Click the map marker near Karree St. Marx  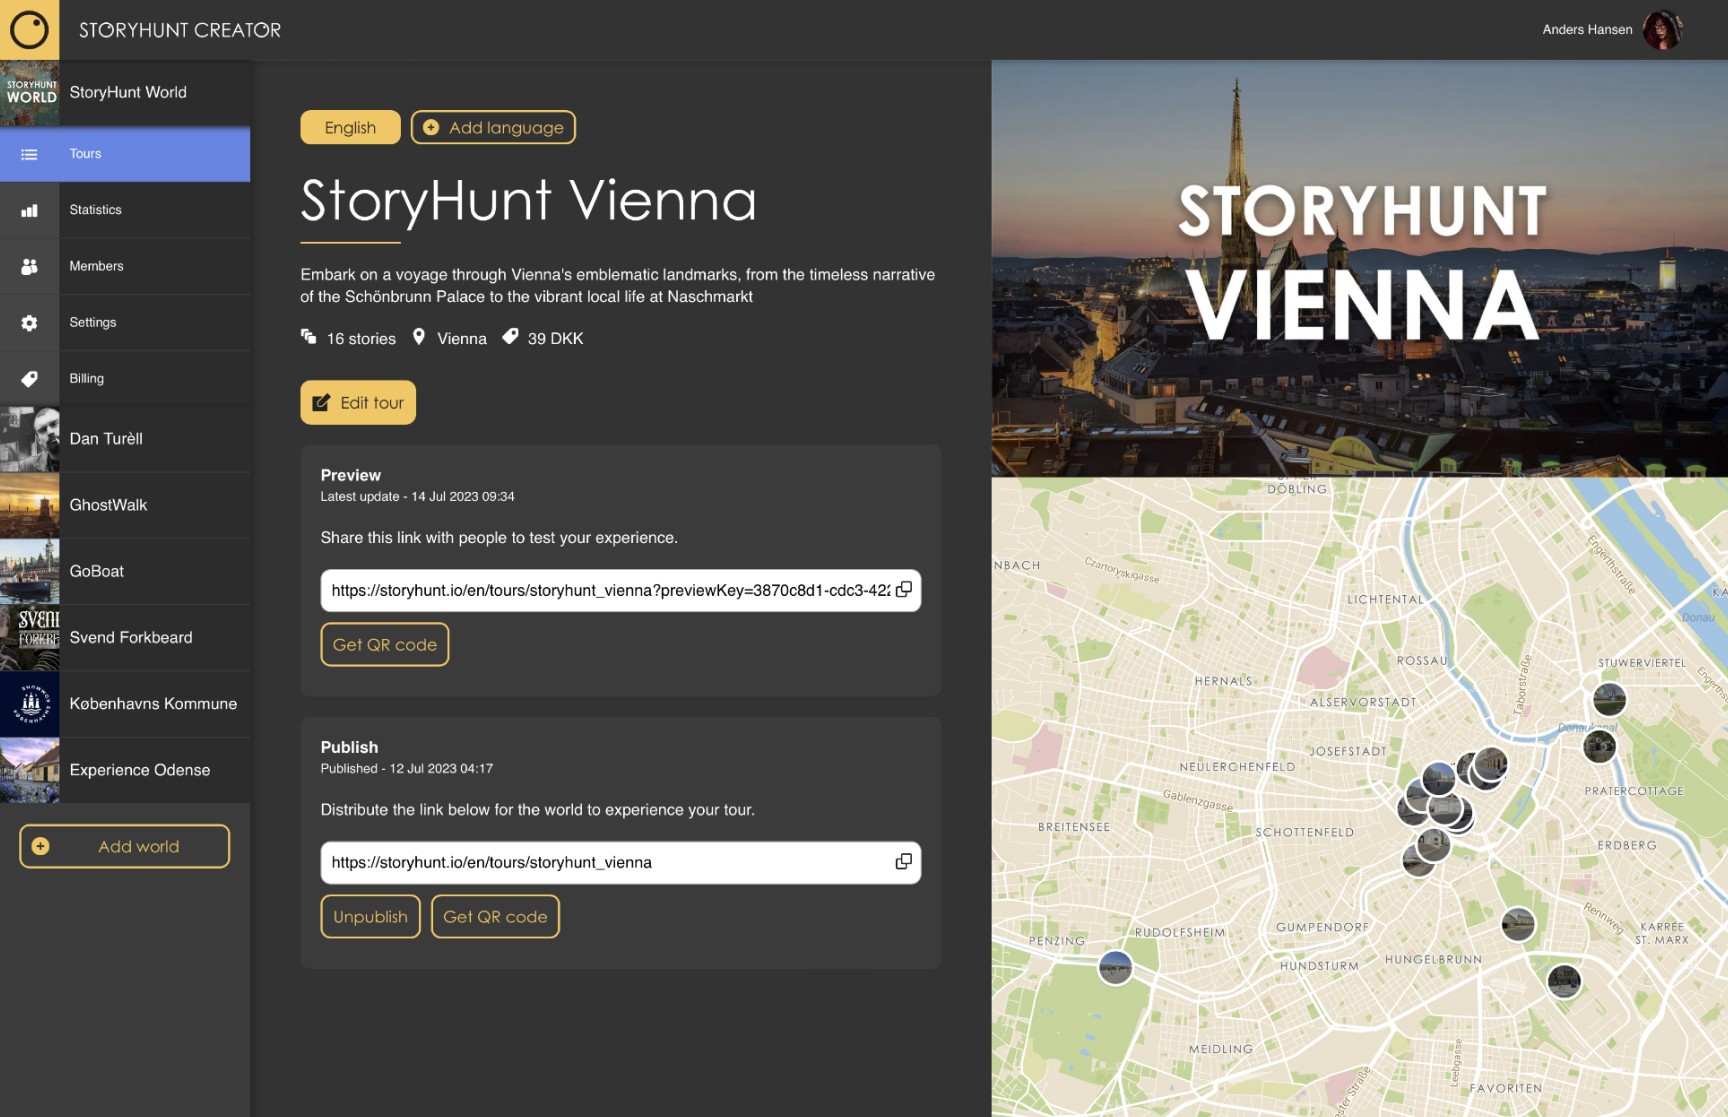1518,924
